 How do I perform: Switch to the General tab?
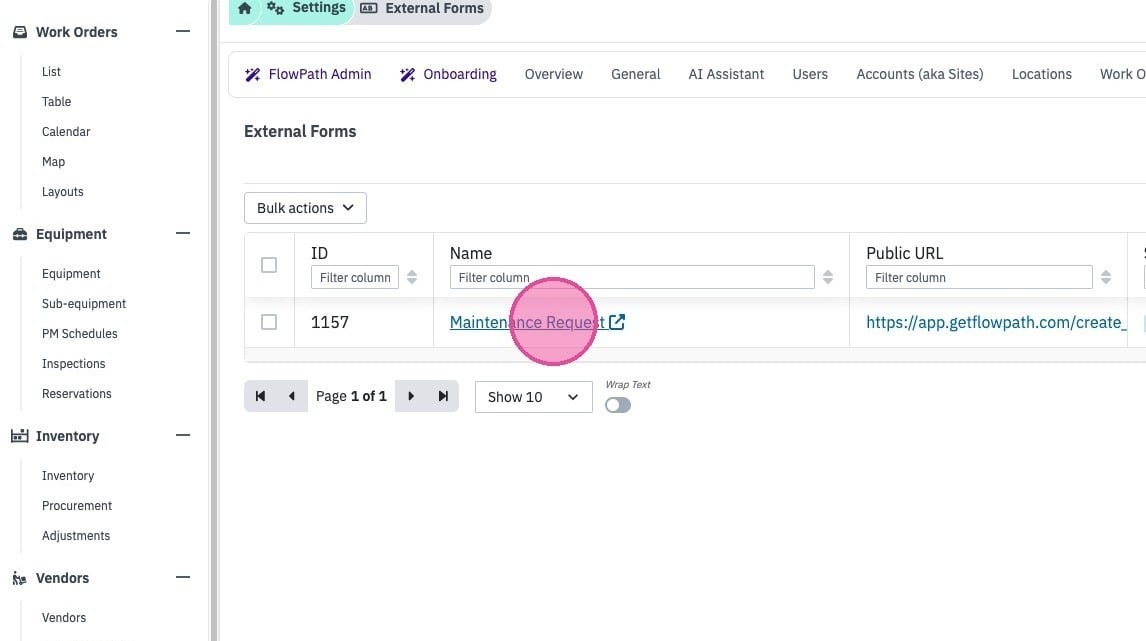click(635, 75)
